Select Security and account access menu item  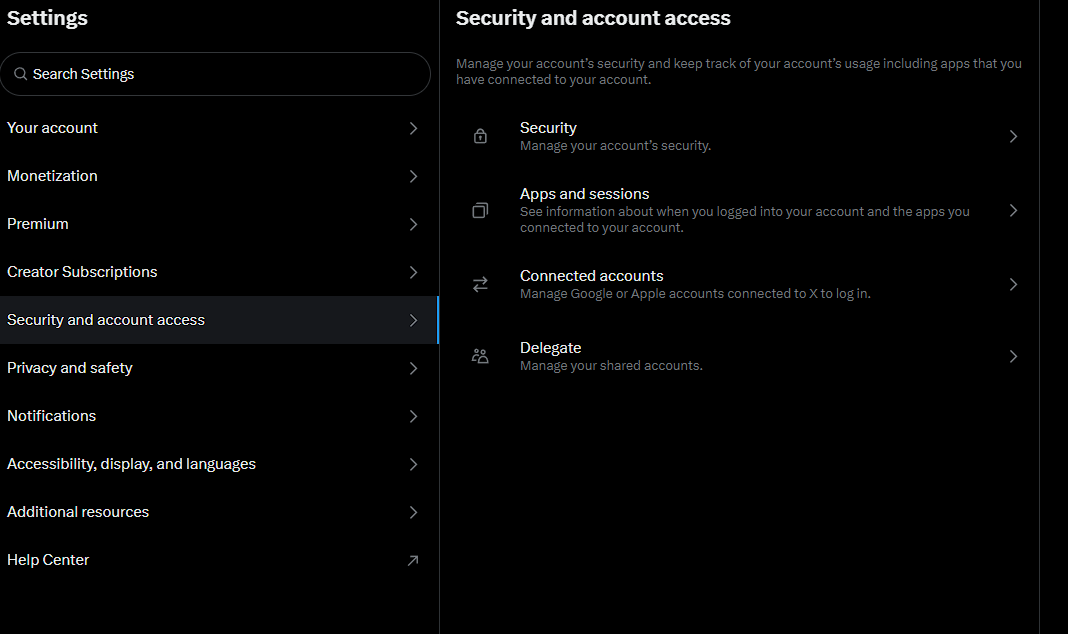pos(219,320)
